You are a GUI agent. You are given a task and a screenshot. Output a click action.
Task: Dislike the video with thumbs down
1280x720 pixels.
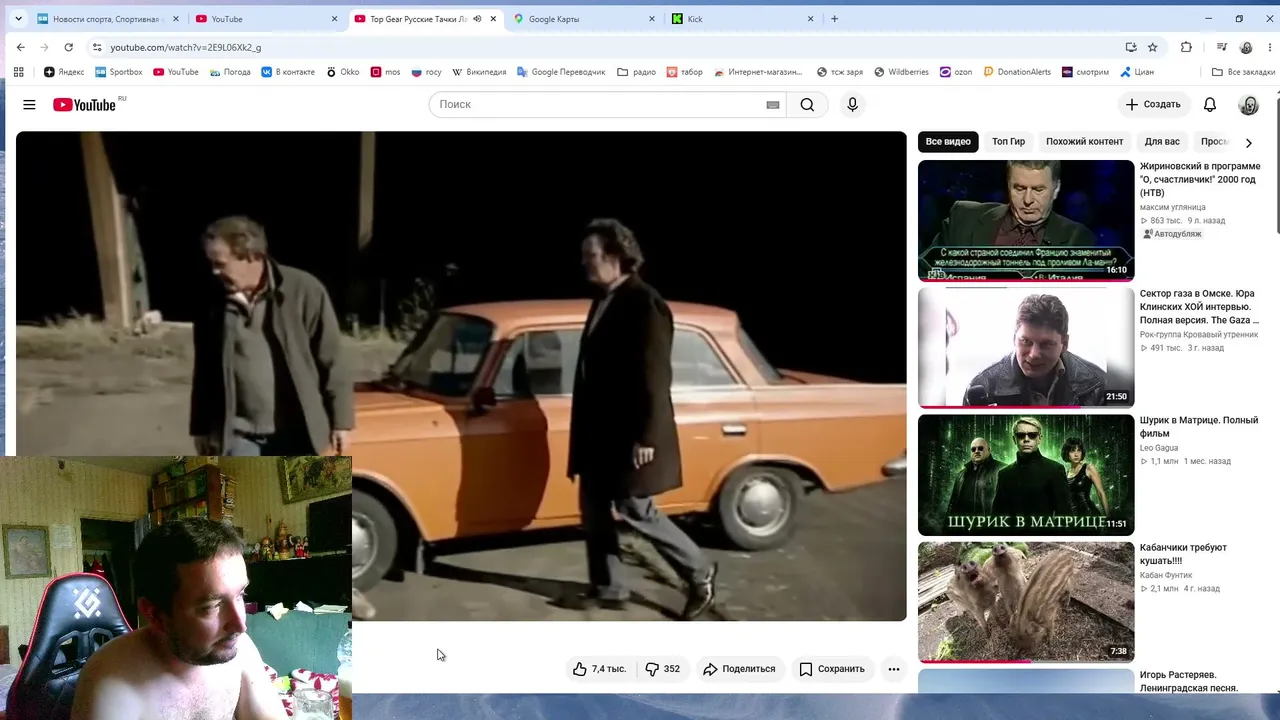point(662,669)
